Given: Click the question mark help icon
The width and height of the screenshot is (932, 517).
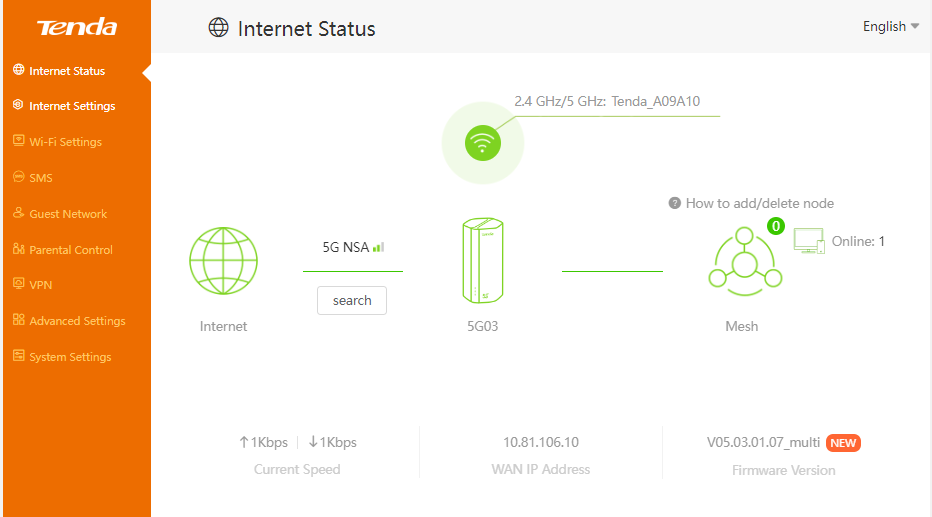Looking at the screenshot, I should pos(675,203).
